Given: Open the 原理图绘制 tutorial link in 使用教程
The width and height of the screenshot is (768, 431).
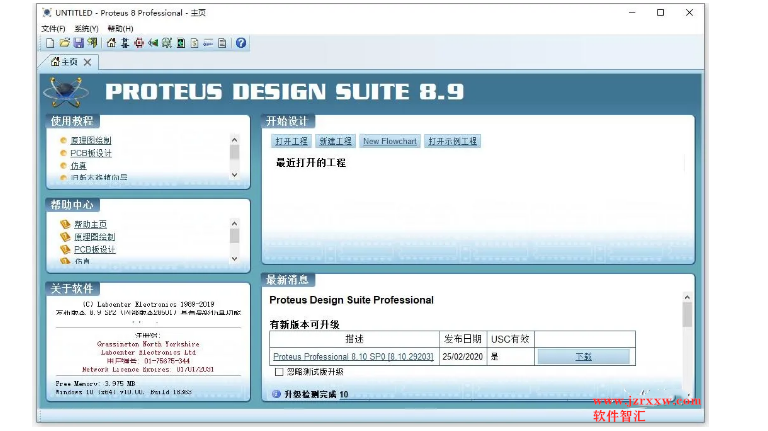Looking at the screenshot, I should tap(91, 141).
